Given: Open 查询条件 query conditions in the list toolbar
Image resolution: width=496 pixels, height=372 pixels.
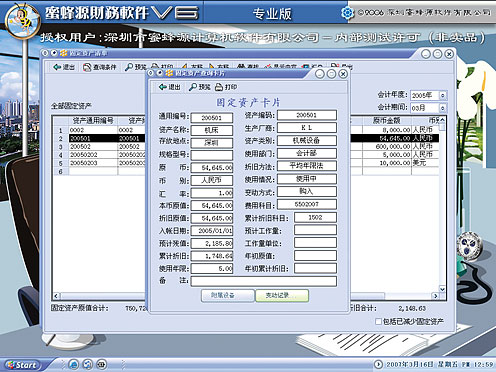Looking at the screenshot, I should click(x=100, y=67).
